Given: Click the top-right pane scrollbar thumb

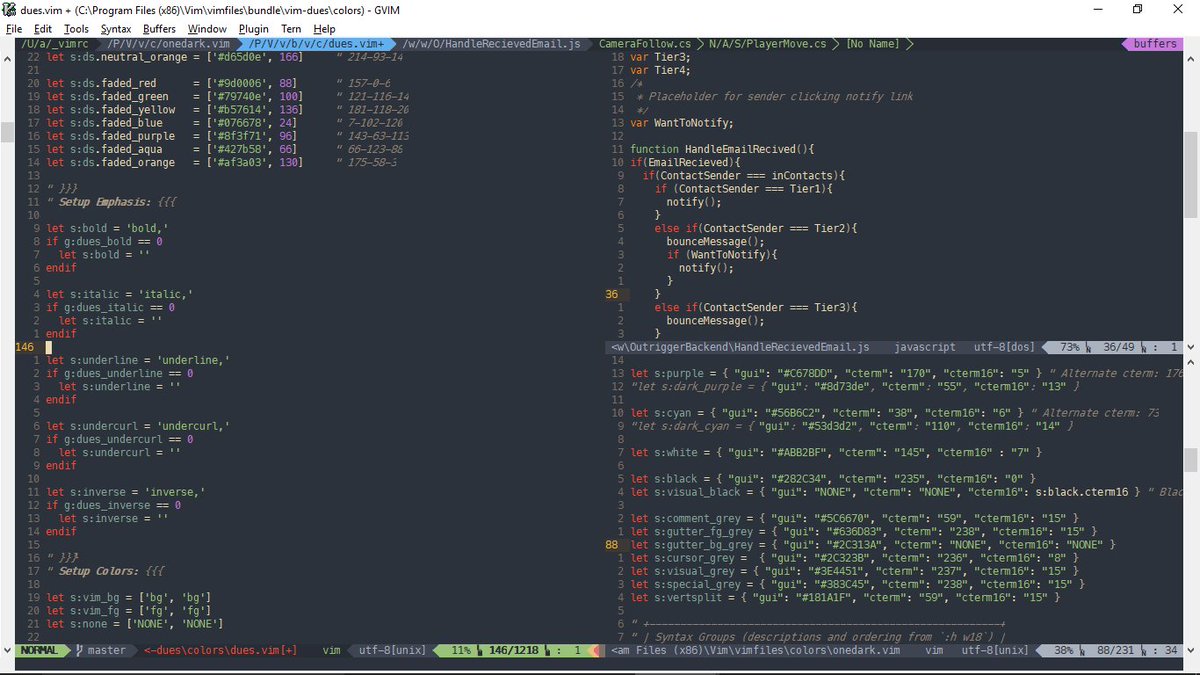Looking at the screenshot, I should (x=1192, y=174).
